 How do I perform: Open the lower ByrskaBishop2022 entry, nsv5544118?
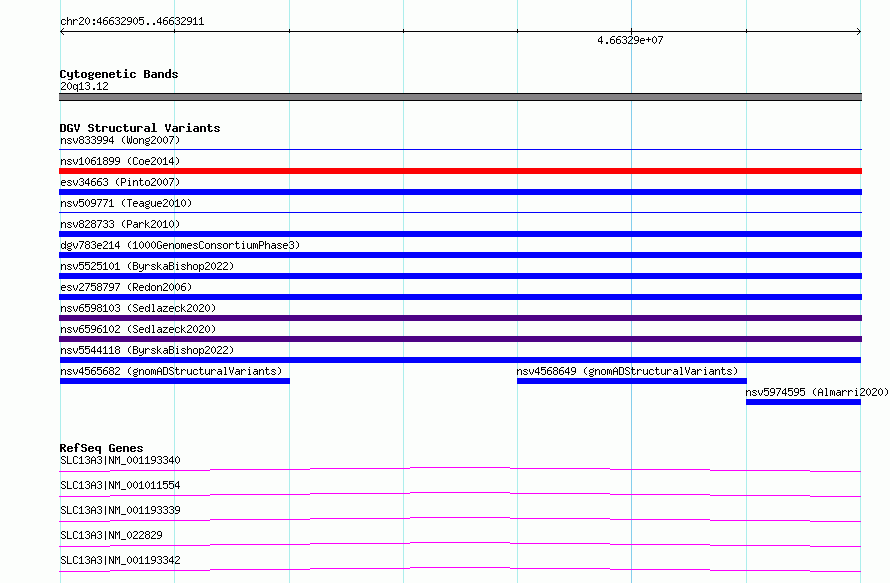(147, 350)
